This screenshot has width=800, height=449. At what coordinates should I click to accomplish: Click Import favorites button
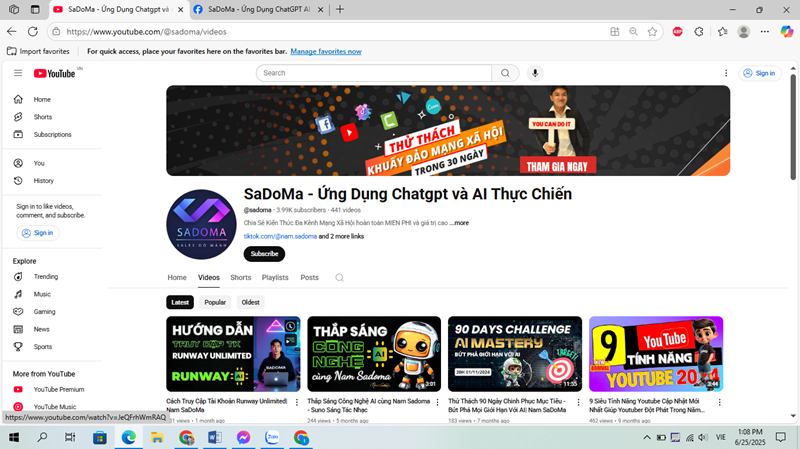coord(38,52)
